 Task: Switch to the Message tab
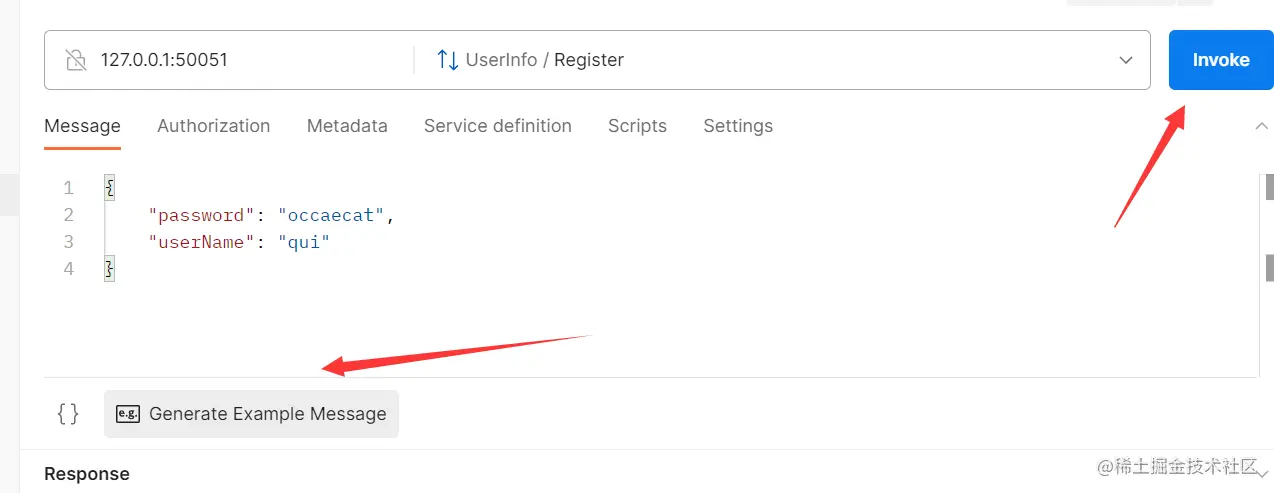tap(82, 126)
